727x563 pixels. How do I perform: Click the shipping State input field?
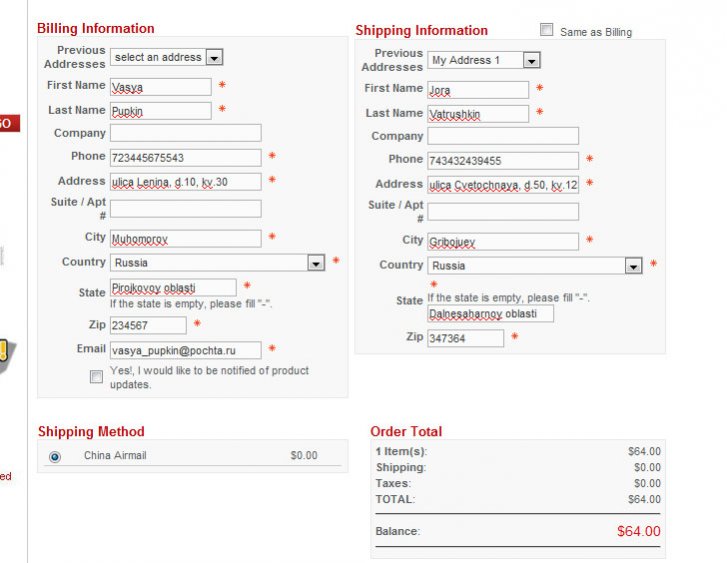(490, 314)
